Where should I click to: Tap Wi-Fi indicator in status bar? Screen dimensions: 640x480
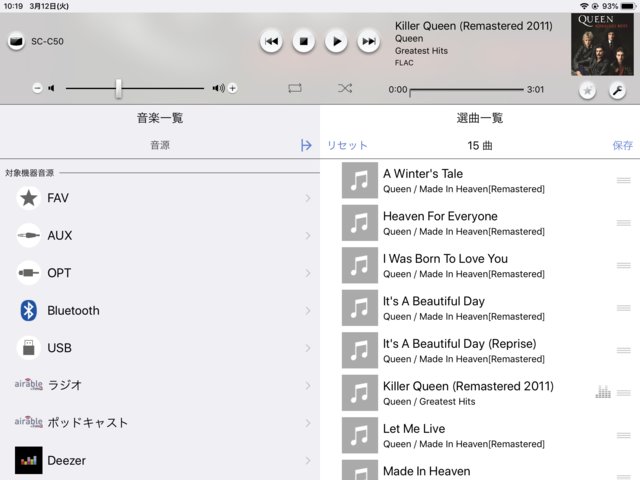[x=584, y=6]
